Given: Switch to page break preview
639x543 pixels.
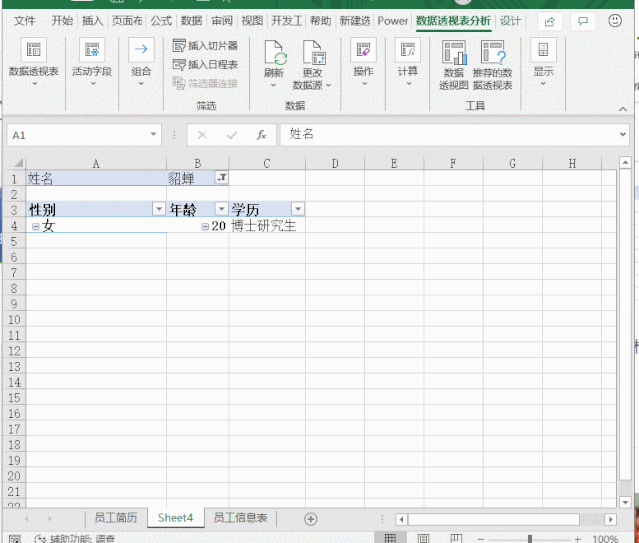Looking at the screenshot, I should (456, 538).
